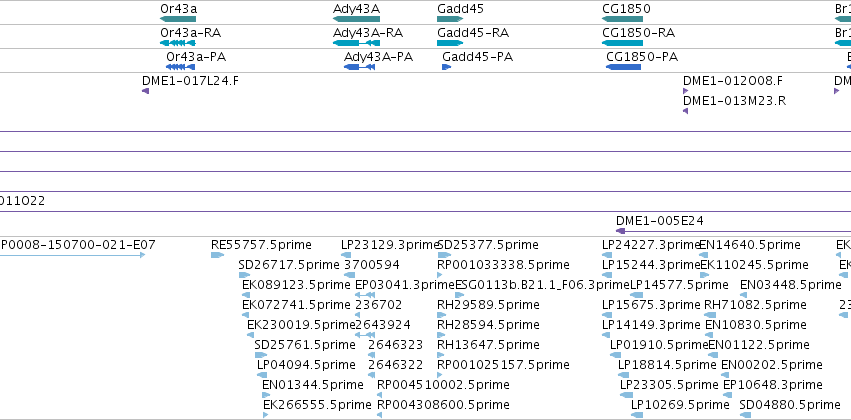This screenshot has height=420, width=851.
Task: Select EK230019.5prime feature
Action: (250, 335)
